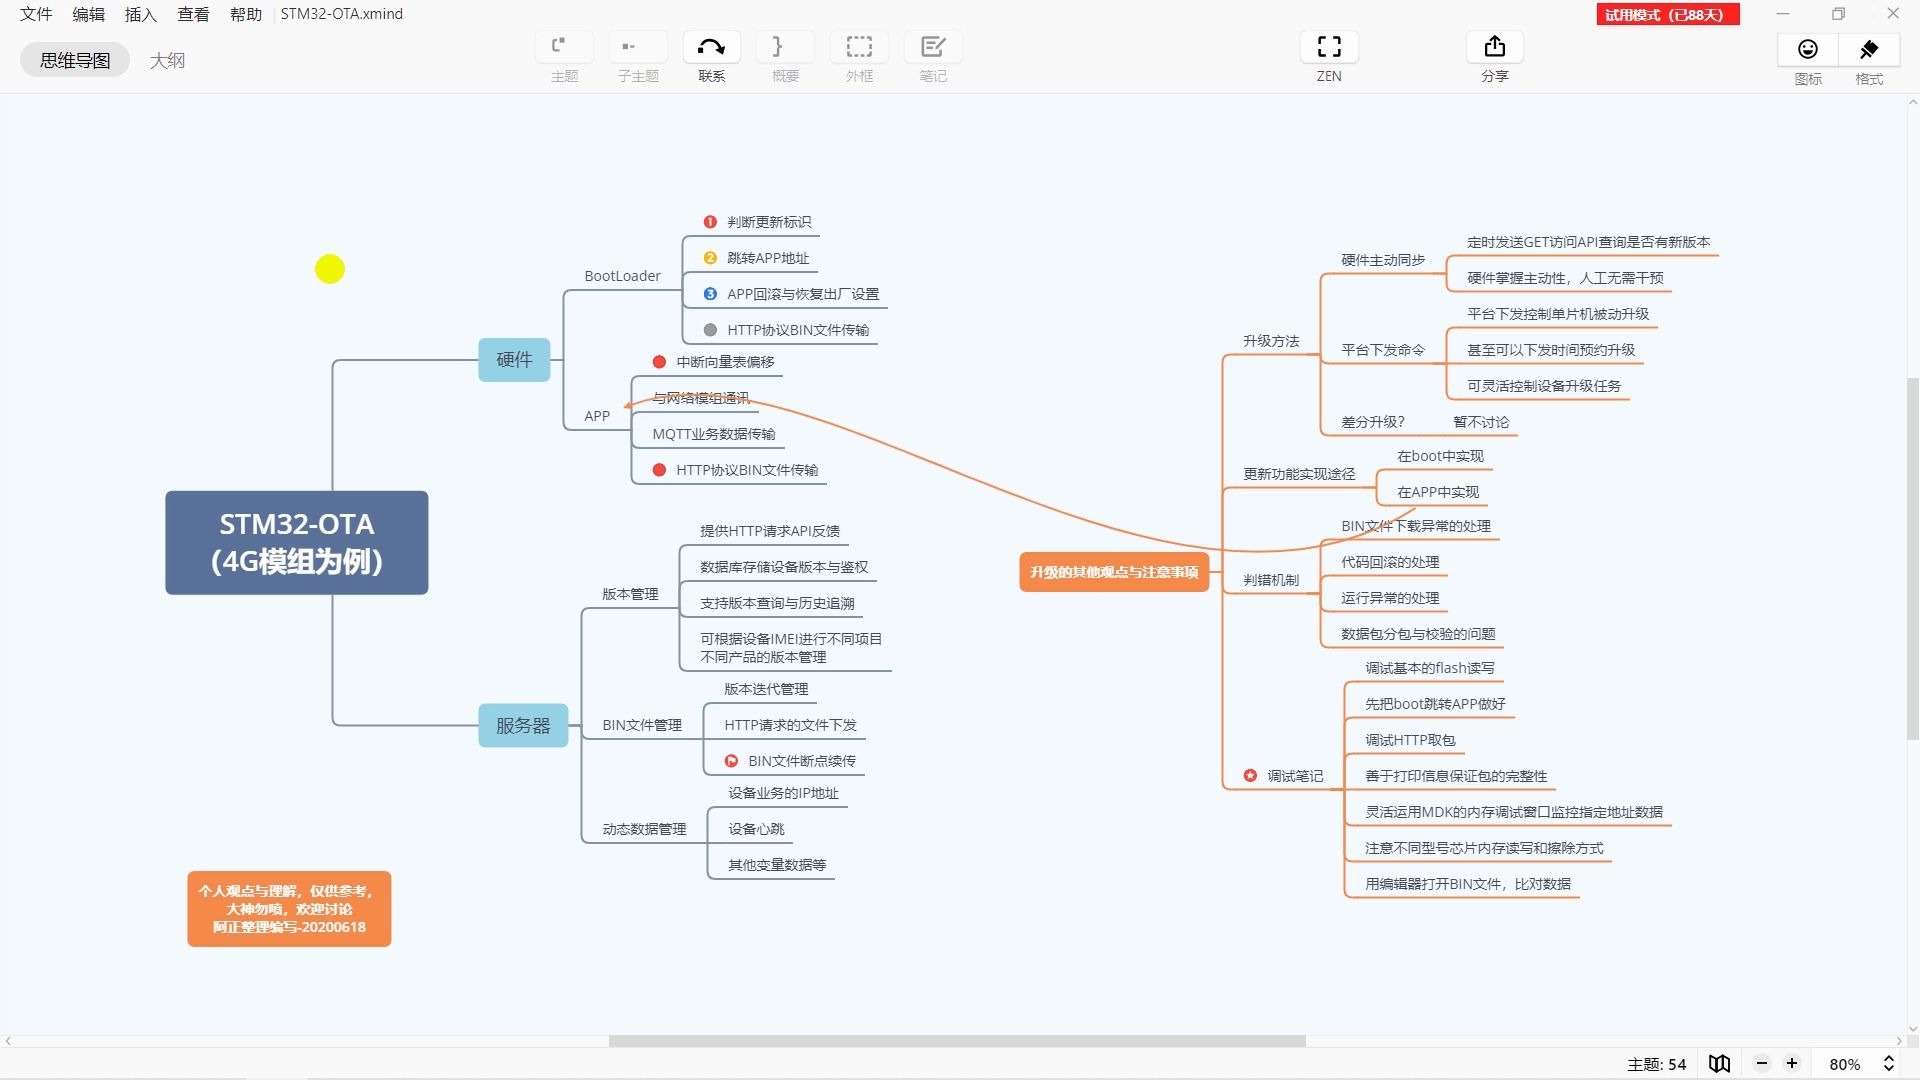Click the 概要 (Summary) toolbar icon
This screenshot has height=1080, width=1920.
[785, 47]
